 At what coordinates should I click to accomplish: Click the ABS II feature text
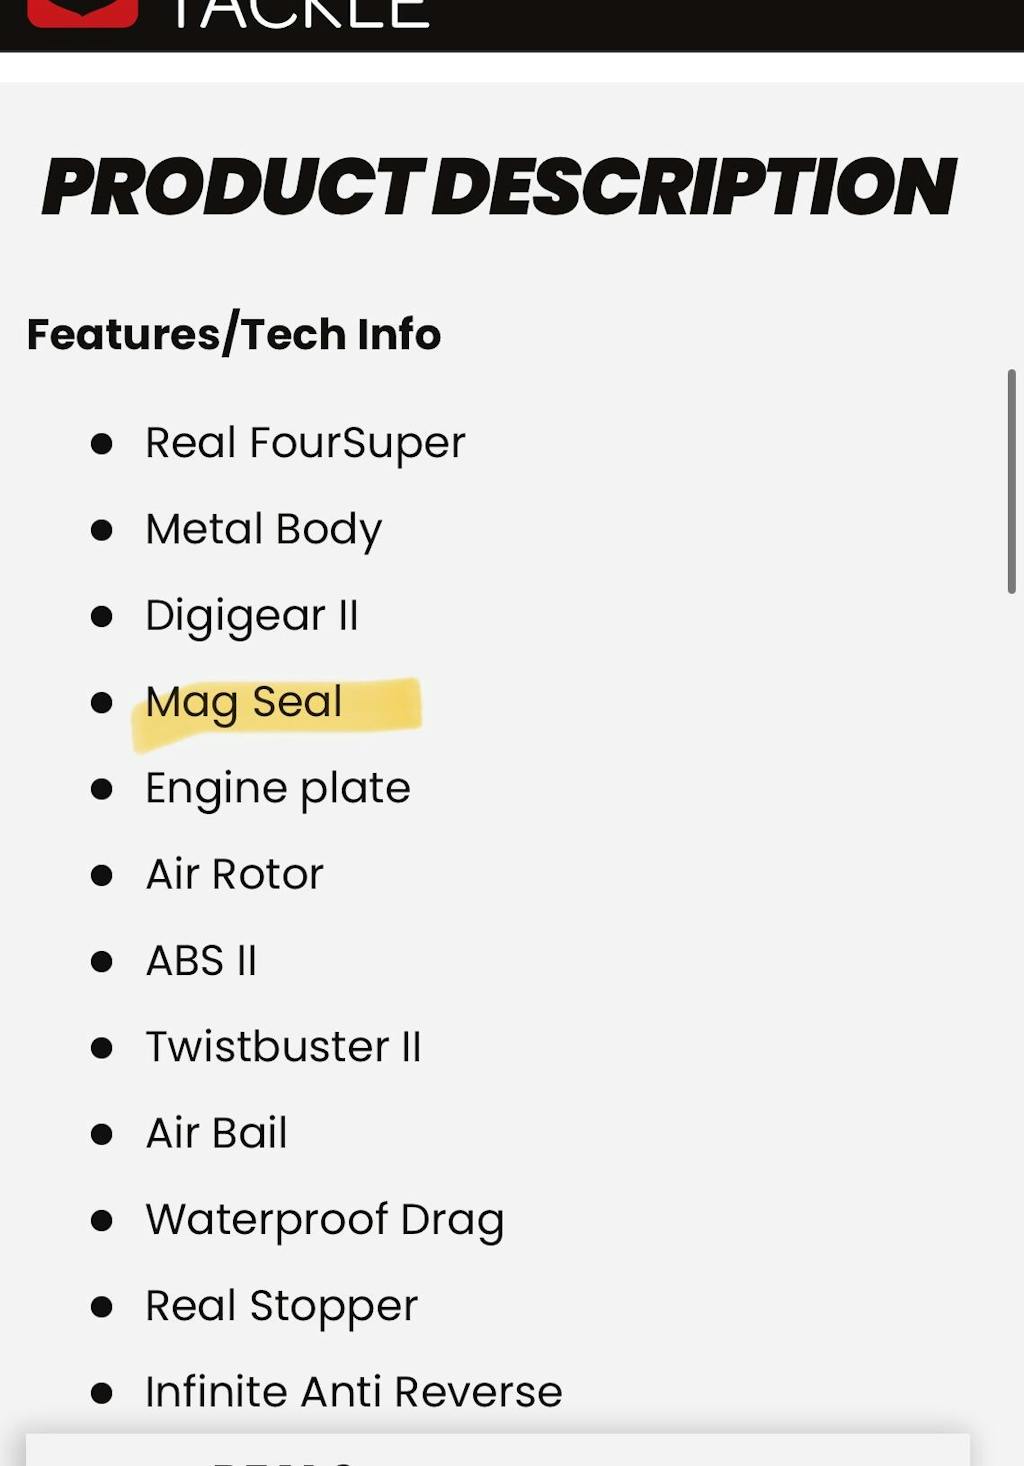click(201, 961)
